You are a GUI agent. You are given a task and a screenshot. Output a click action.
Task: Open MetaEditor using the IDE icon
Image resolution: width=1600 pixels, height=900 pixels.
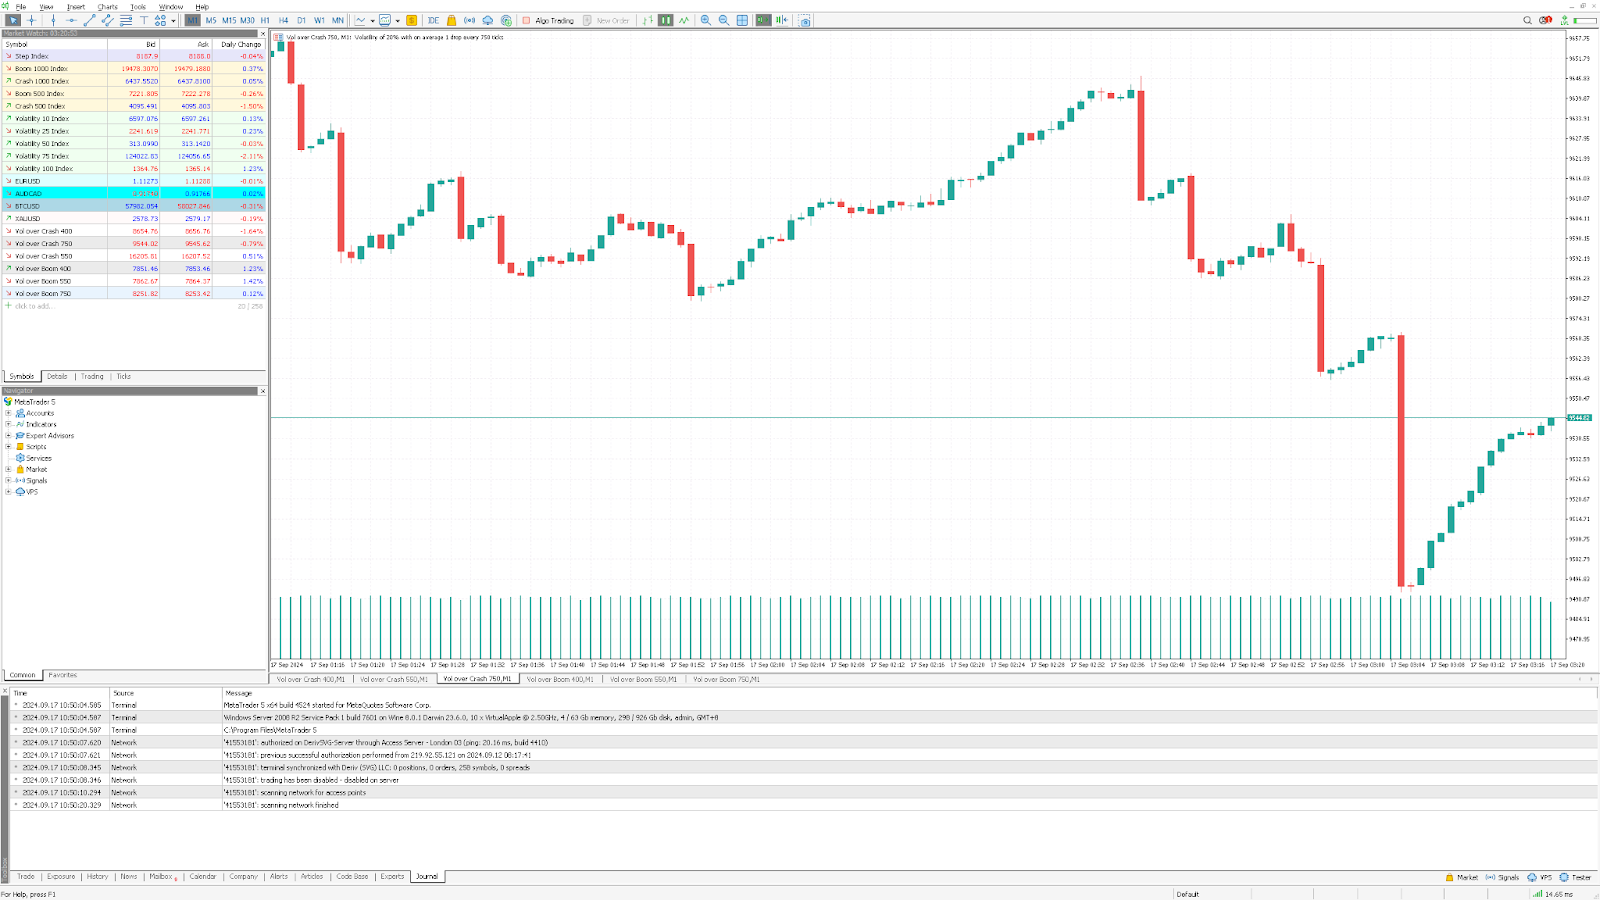coord(433,20)
